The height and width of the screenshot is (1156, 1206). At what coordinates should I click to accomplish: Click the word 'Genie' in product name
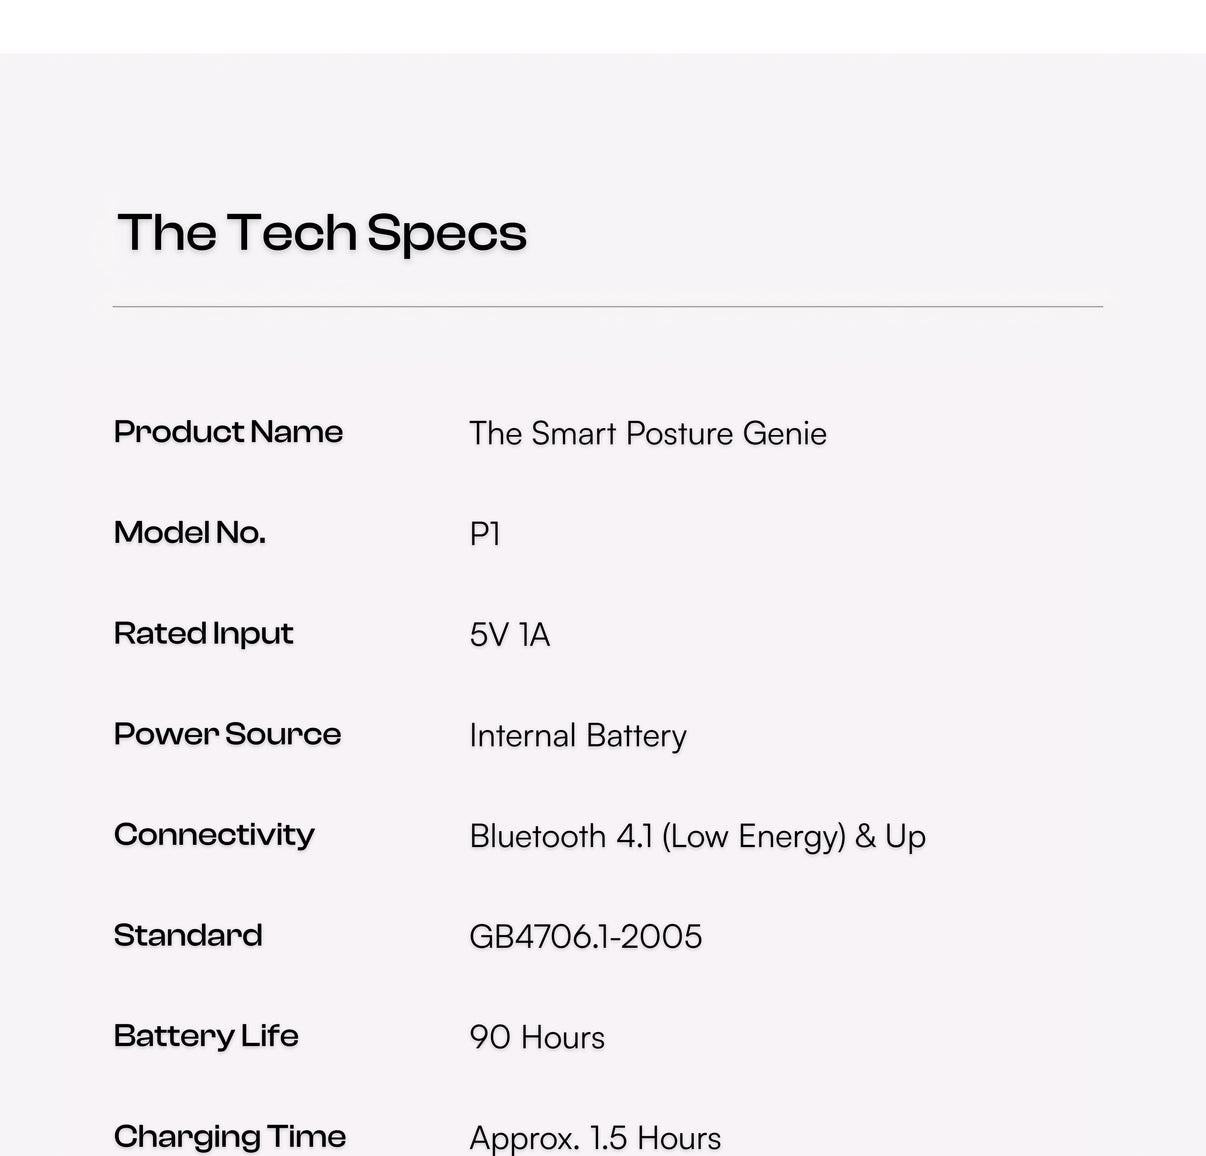coord(783,433)
